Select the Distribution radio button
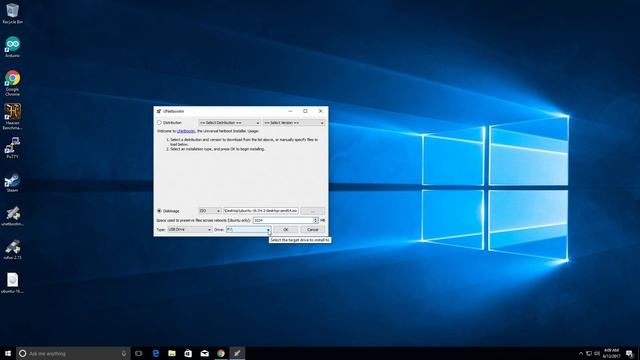 (159, 122)
